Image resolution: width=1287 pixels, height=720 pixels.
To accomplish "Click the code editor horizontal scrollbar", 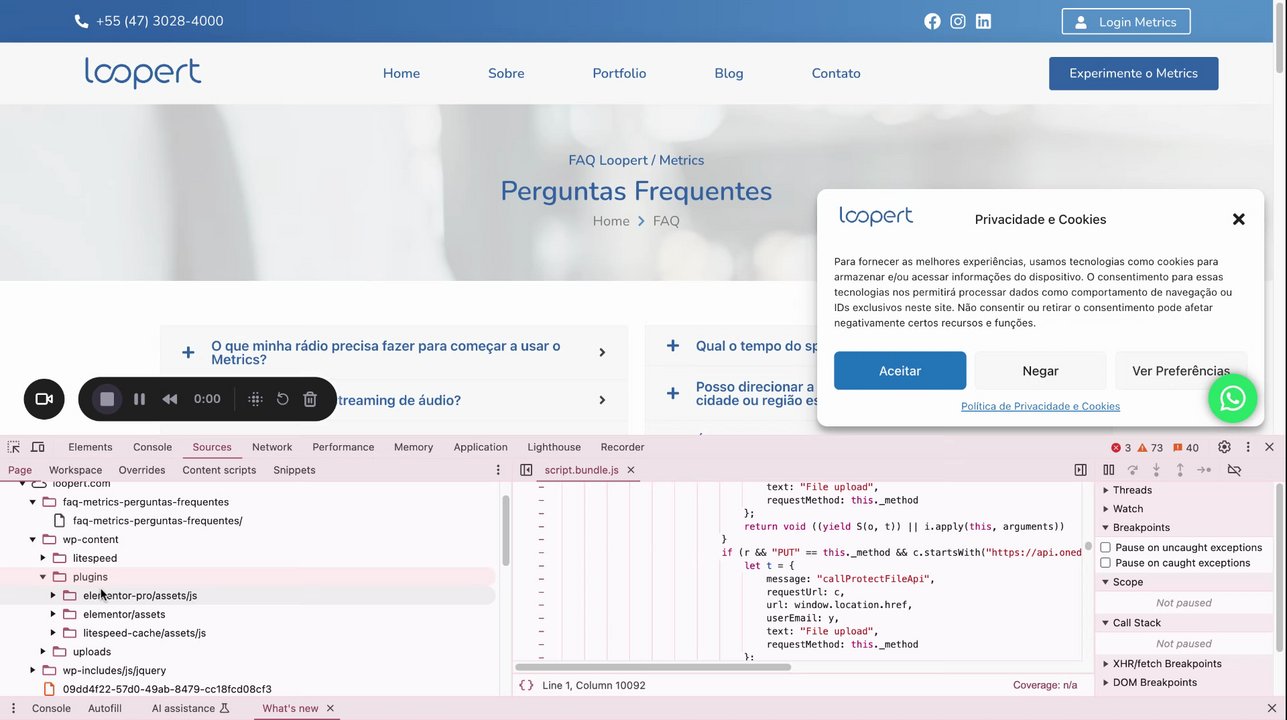I will click(x=652, y=667).
